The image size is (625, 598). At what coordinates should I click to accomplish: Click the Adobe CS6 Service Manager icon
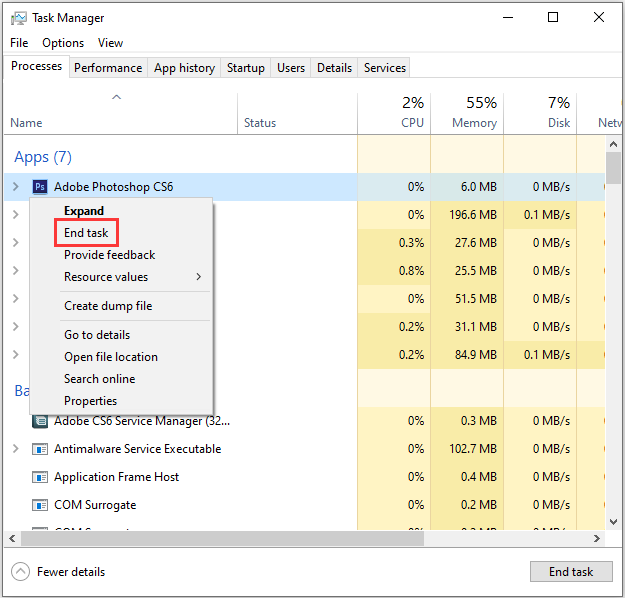[x=40, y=421]
